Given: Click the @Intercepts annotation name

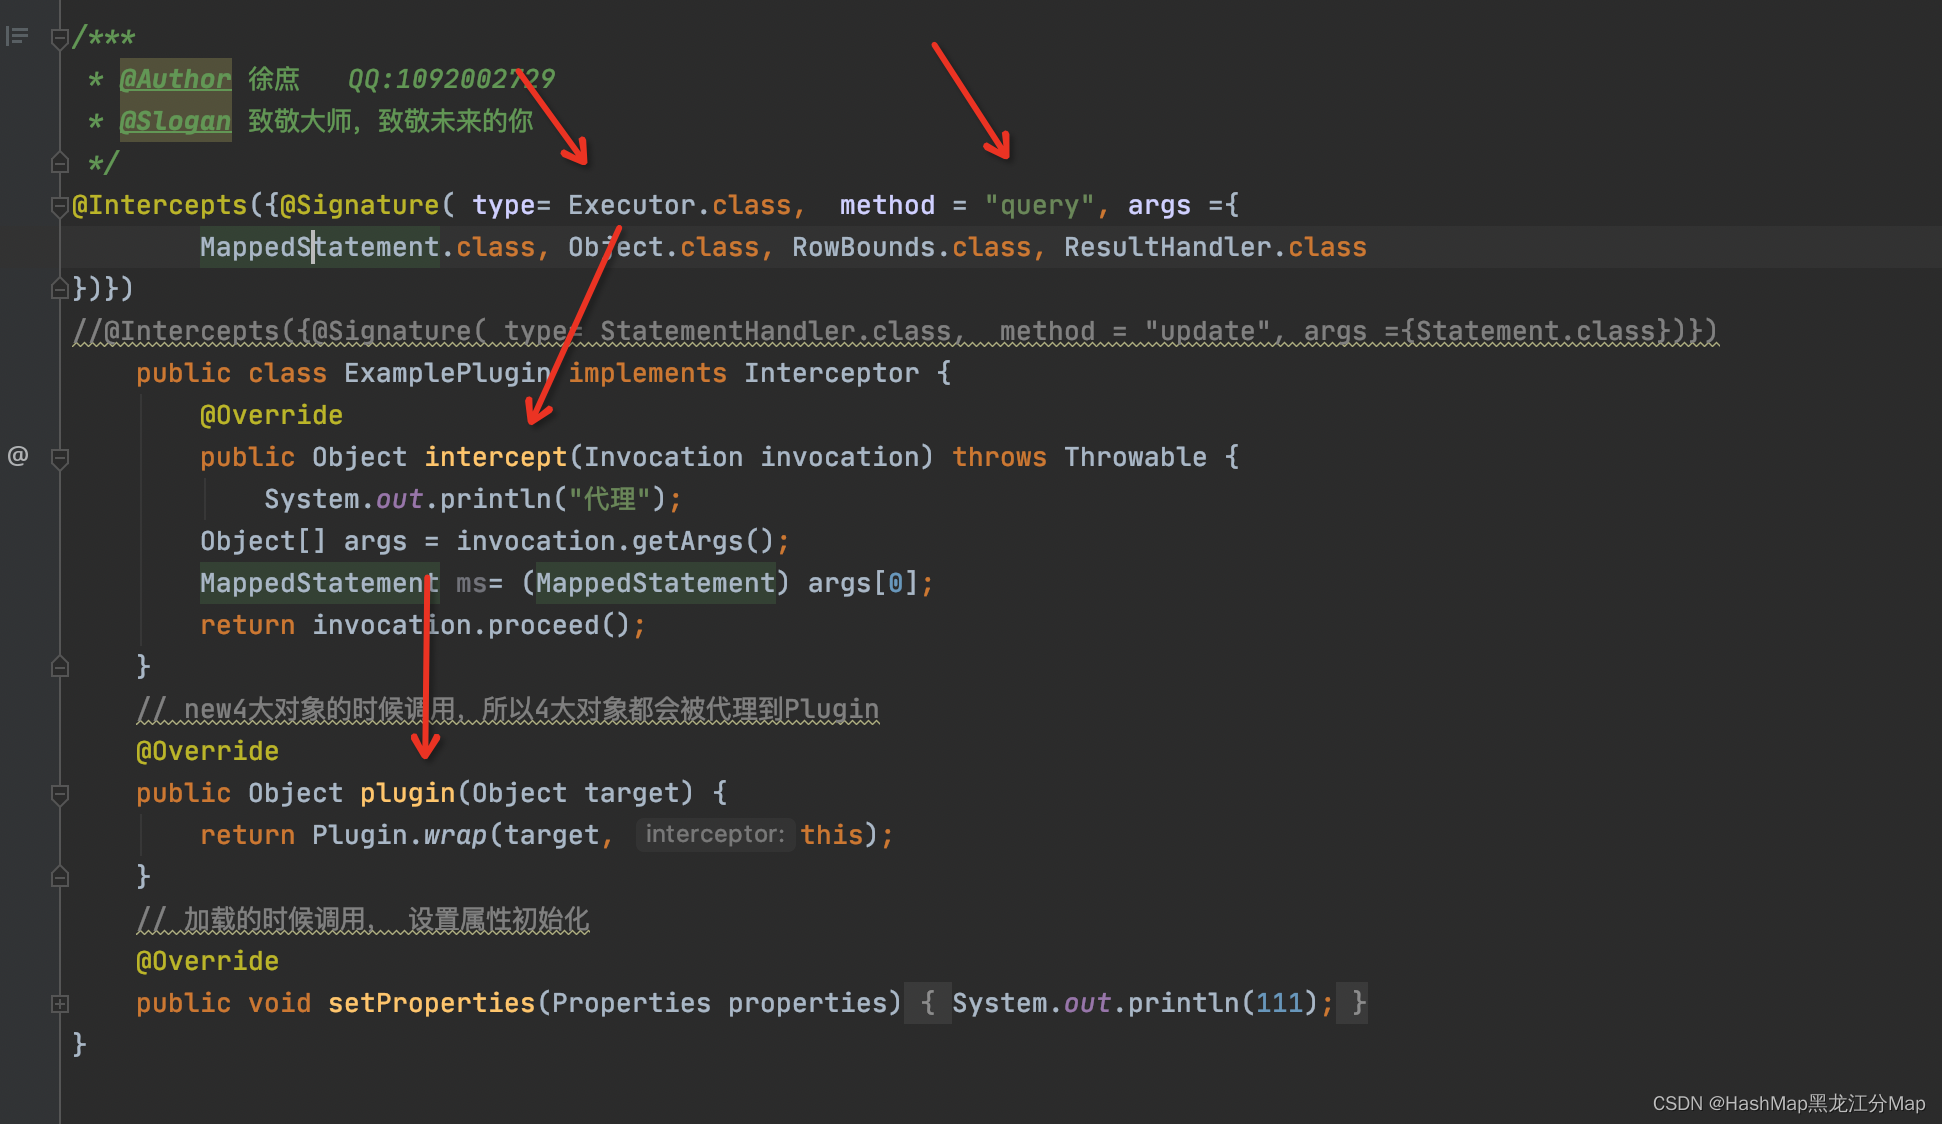Looking at the screenshot, I should point(159,205).
